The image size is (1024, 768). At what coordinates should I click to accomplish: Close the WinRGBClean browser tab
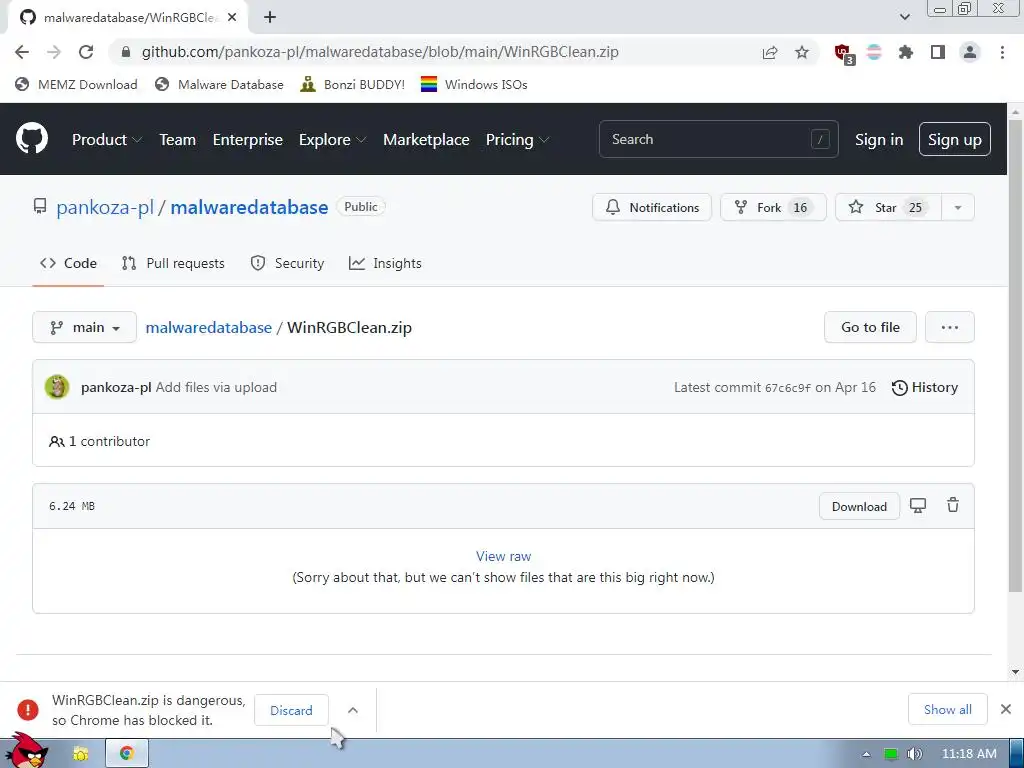[x=232, y=18]
